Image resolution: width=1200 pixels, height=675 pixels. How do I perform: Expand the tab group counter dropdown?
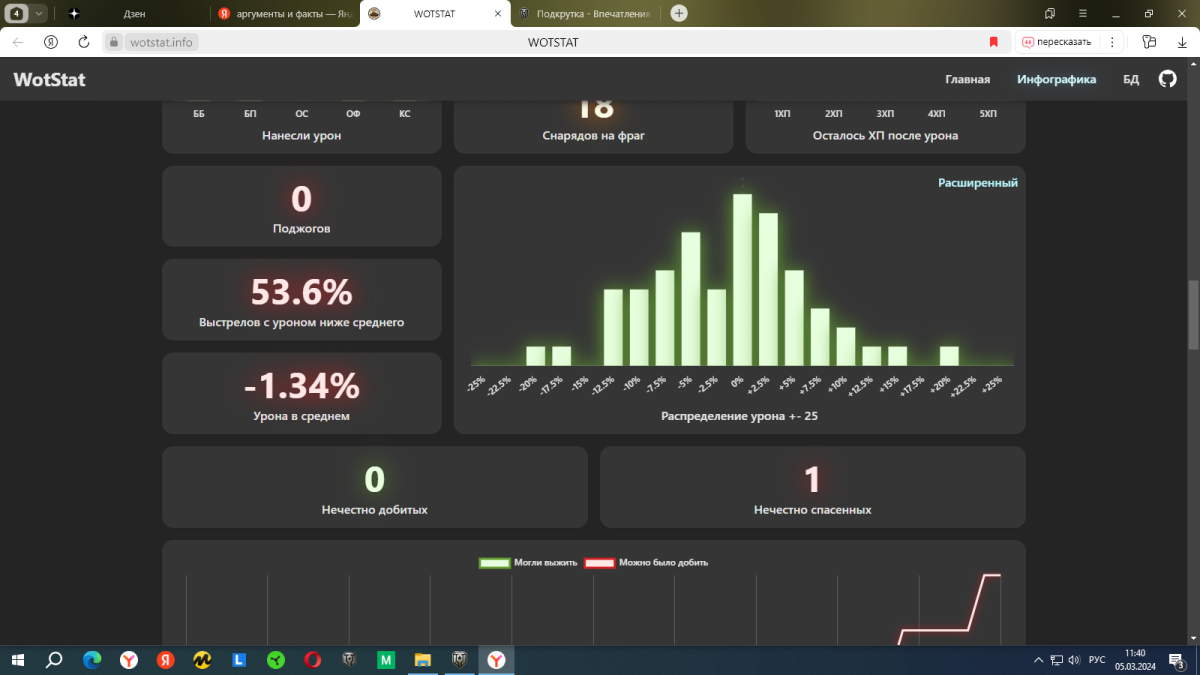coord(39,14)
